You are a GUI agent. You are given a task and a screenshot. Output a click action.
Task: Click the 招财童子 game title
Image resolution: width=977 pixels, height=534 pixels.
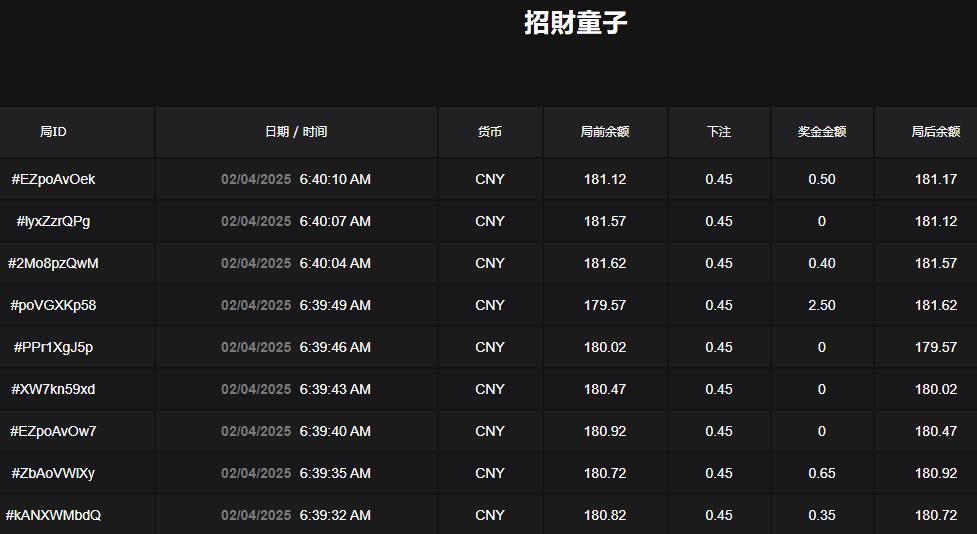click(576, 23)
